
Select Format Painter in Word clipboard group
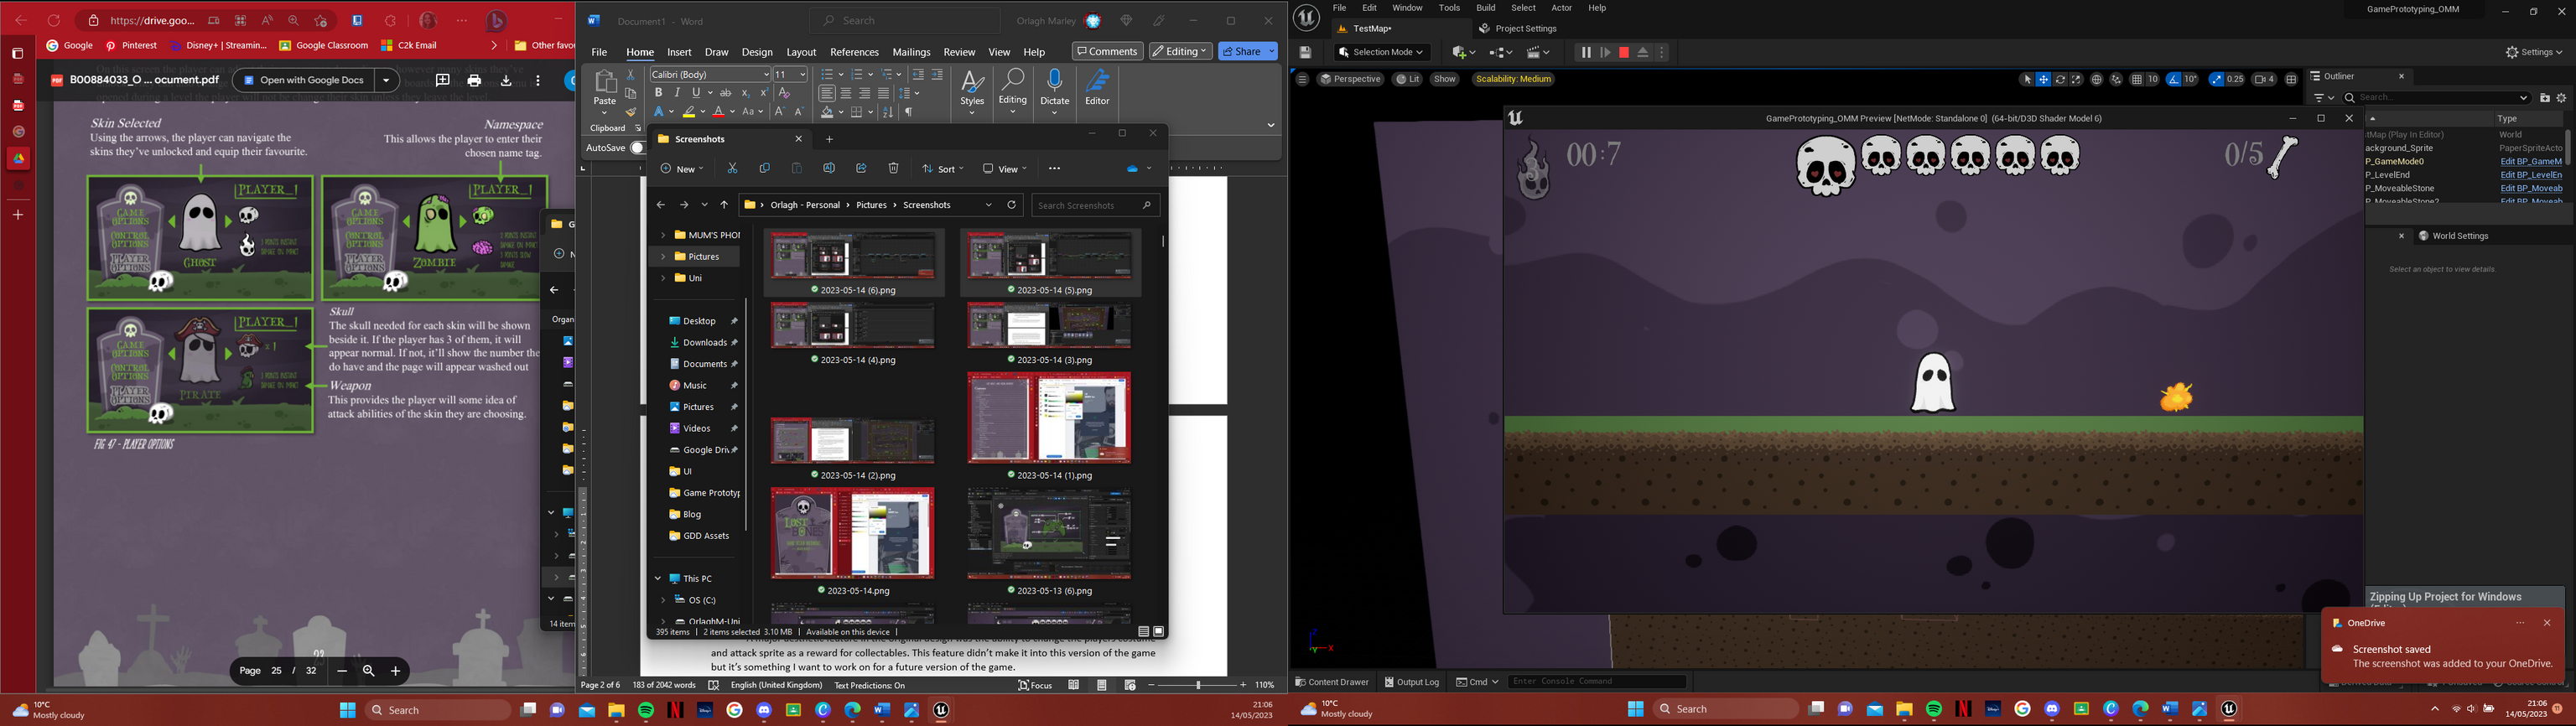coord(631,112)
